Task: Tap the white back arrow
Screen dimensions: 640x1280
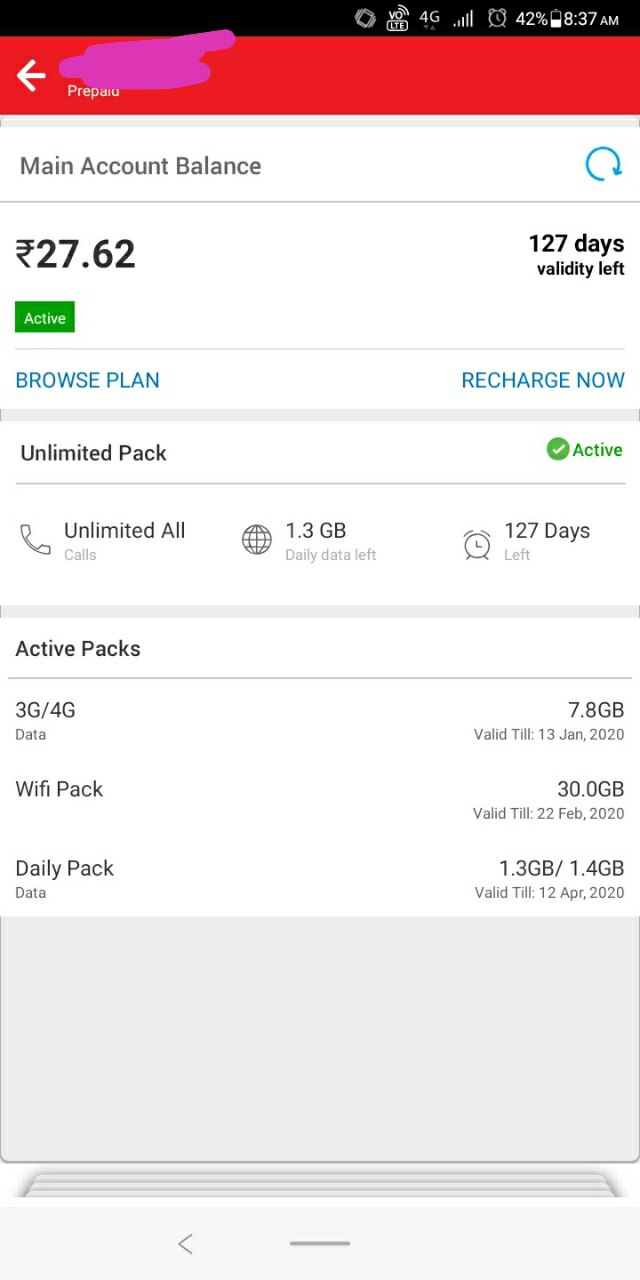Action: click(x=31, y=75)
